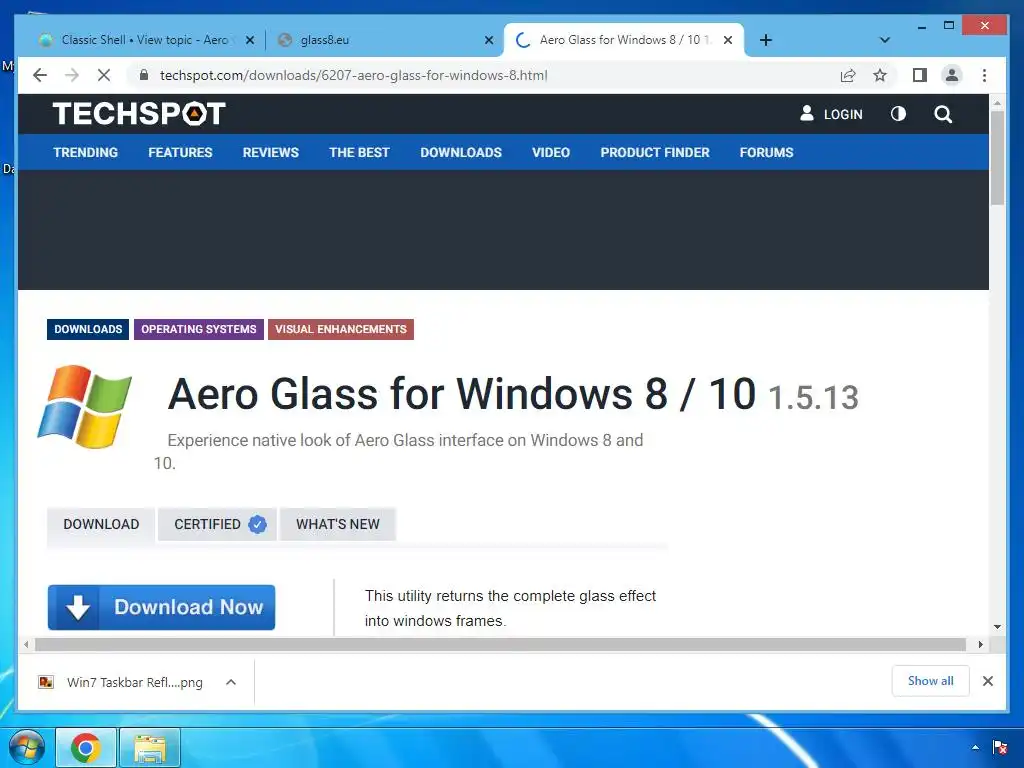The image size is (1024, 768).
Task: Click the horizontal scrollbar right arrow
Action: point(981,645)
